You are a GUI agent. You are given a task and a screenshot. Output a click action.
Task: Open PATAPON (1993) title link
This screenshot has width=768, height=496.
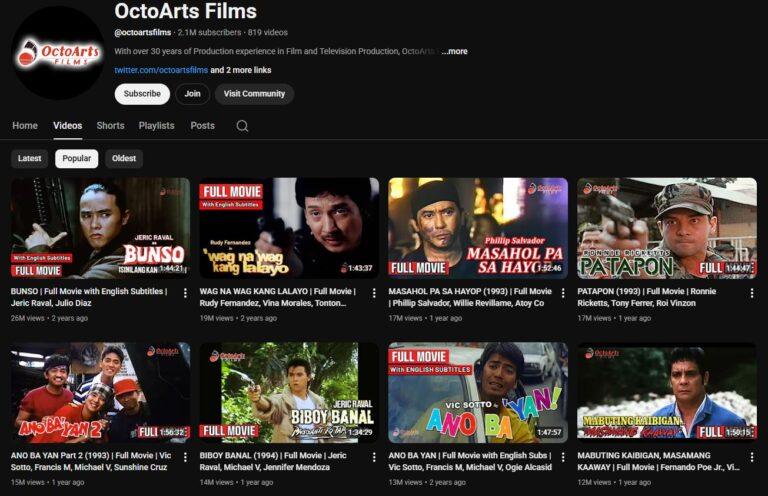point(647,297)
